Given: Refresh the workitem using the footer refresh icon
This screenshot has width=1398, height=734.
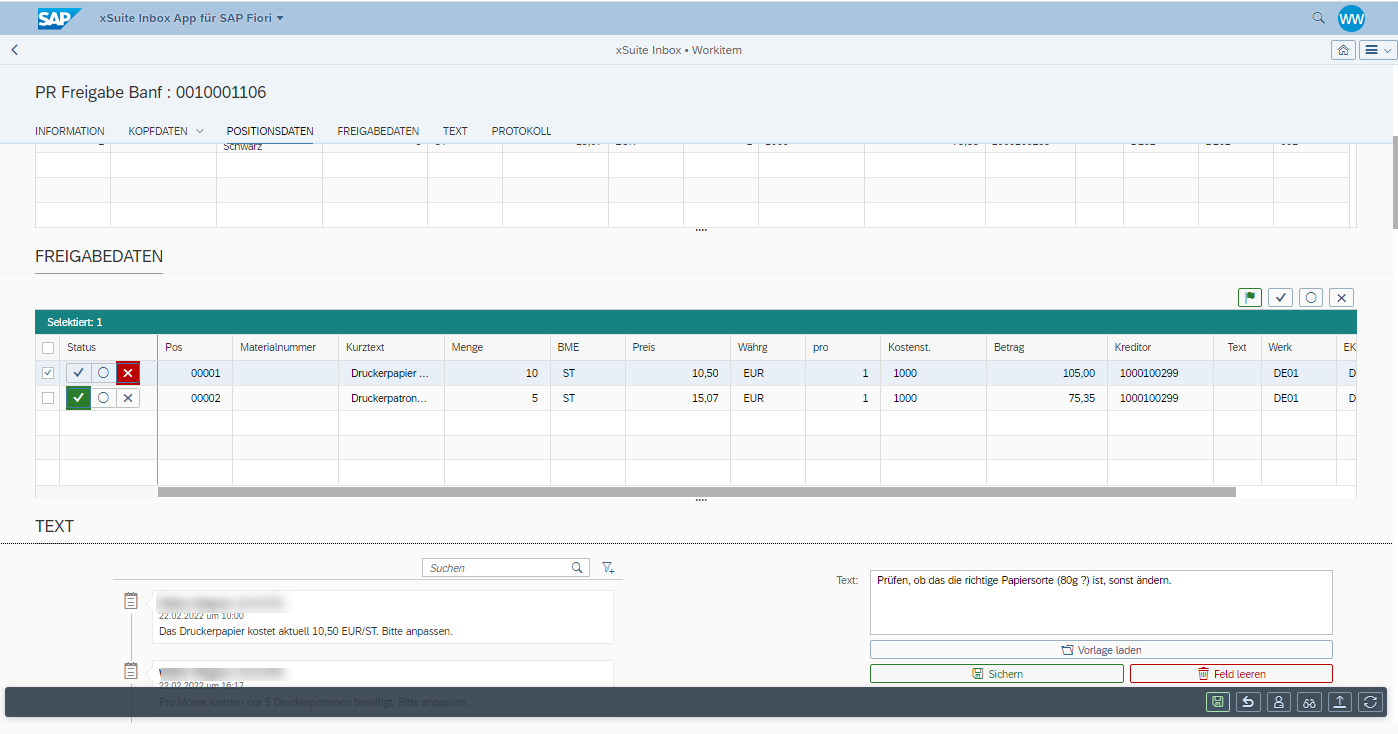Looking at the screenshot, I should coord(1370,702).
